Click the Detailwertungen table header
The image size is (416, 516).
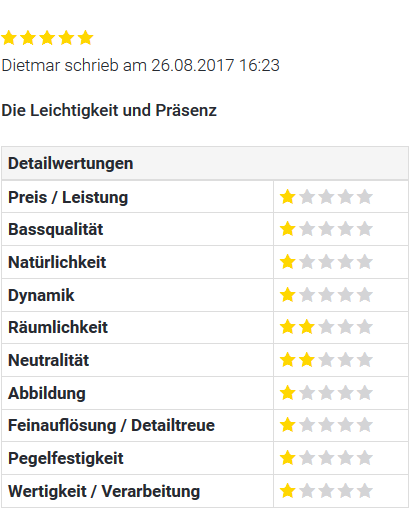pos(205,163)
